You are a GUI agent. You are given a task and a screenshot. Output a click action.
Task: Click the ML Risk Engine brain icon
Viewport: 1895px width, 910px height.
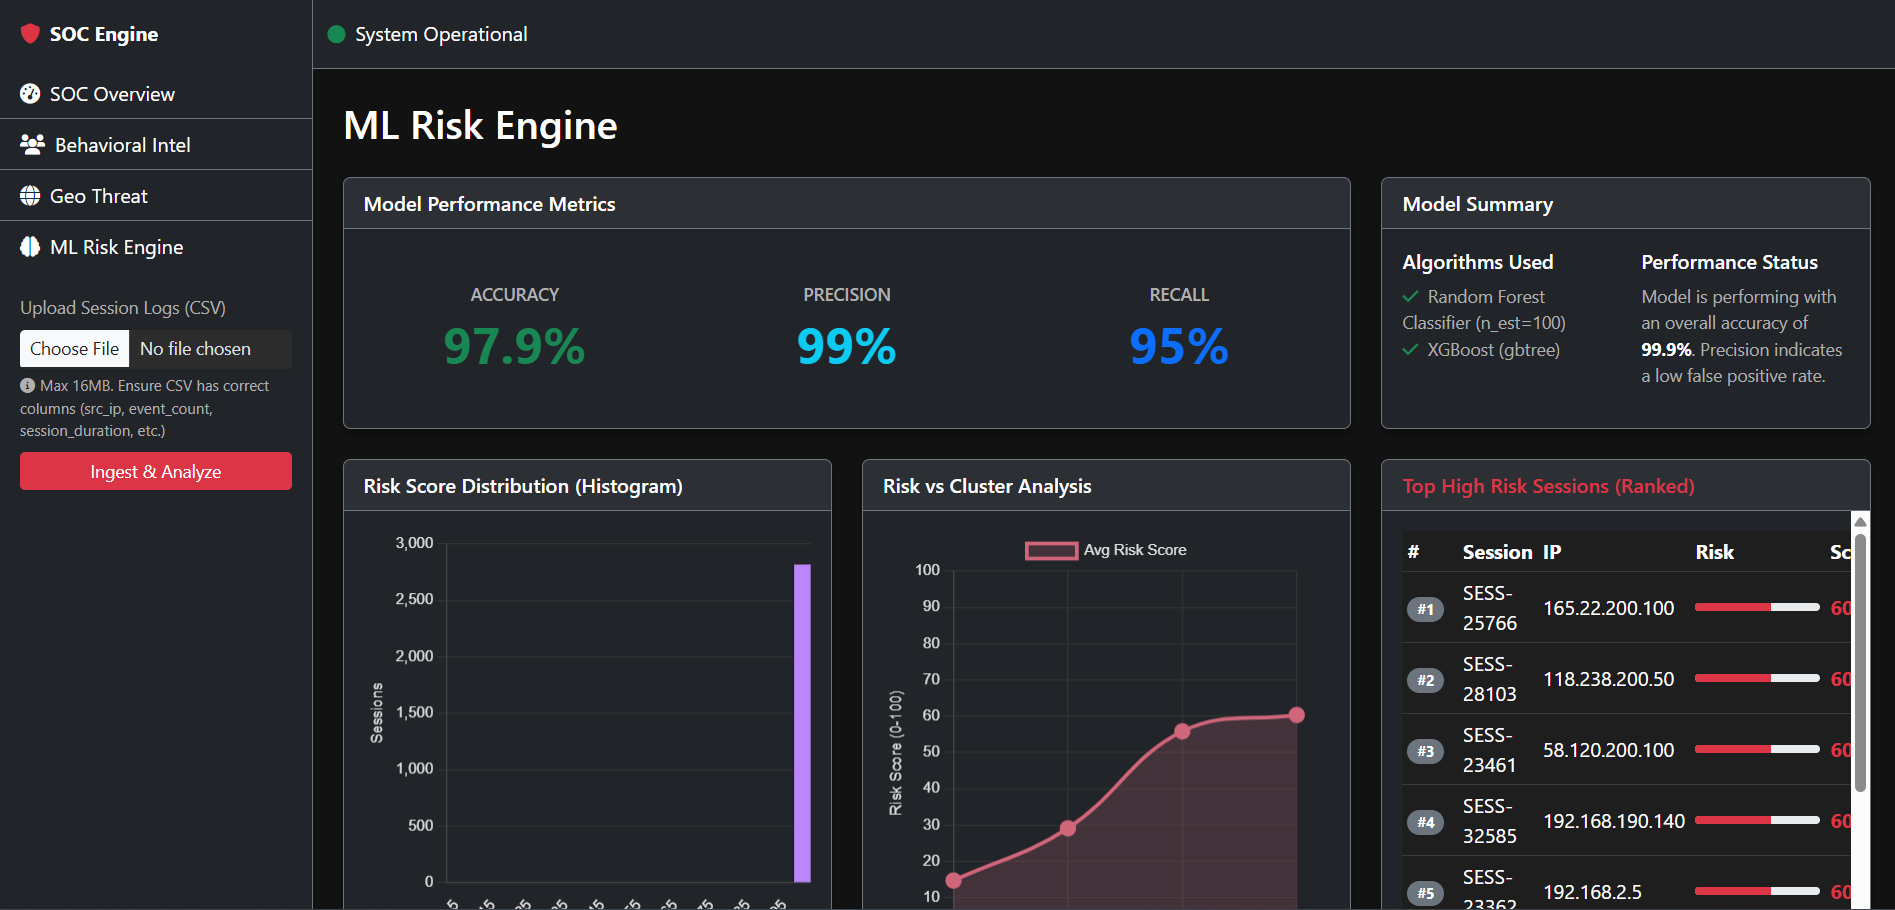point(30,247)
